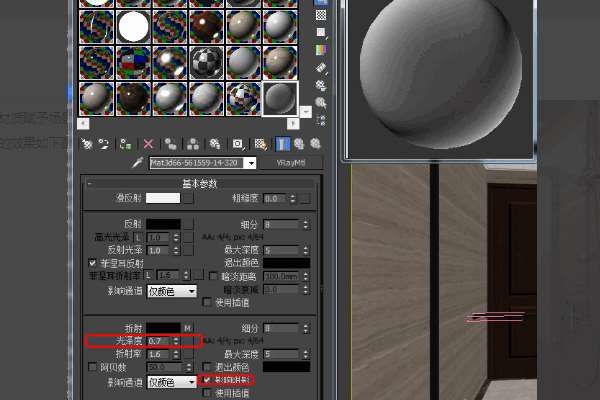
Task: Select the white sphere sample slot
Action: pos(133,27)
